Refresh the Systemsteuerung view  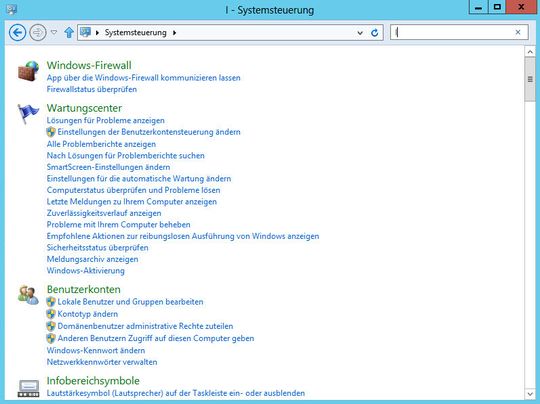pyautogui.click(x=375, y=33)
